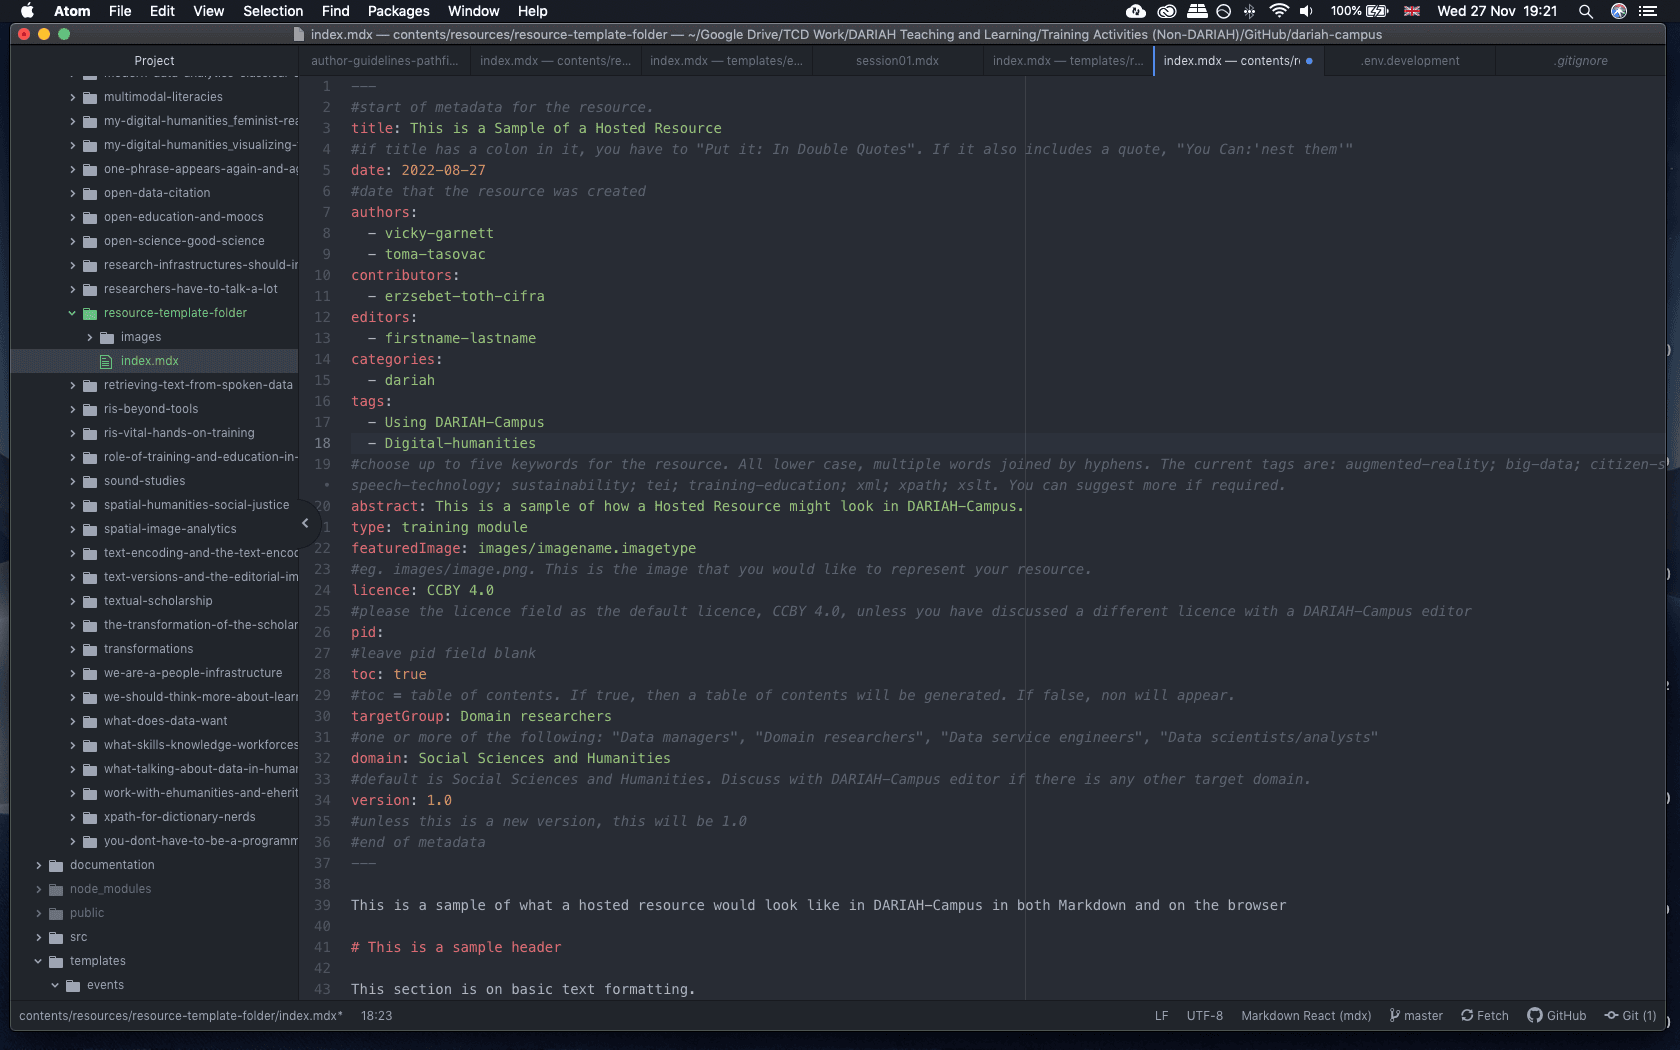Viewport: 1680px width, 1050px height.
Task: Click the index.mdx file icon in tree
Action: (x=106, y=361)
